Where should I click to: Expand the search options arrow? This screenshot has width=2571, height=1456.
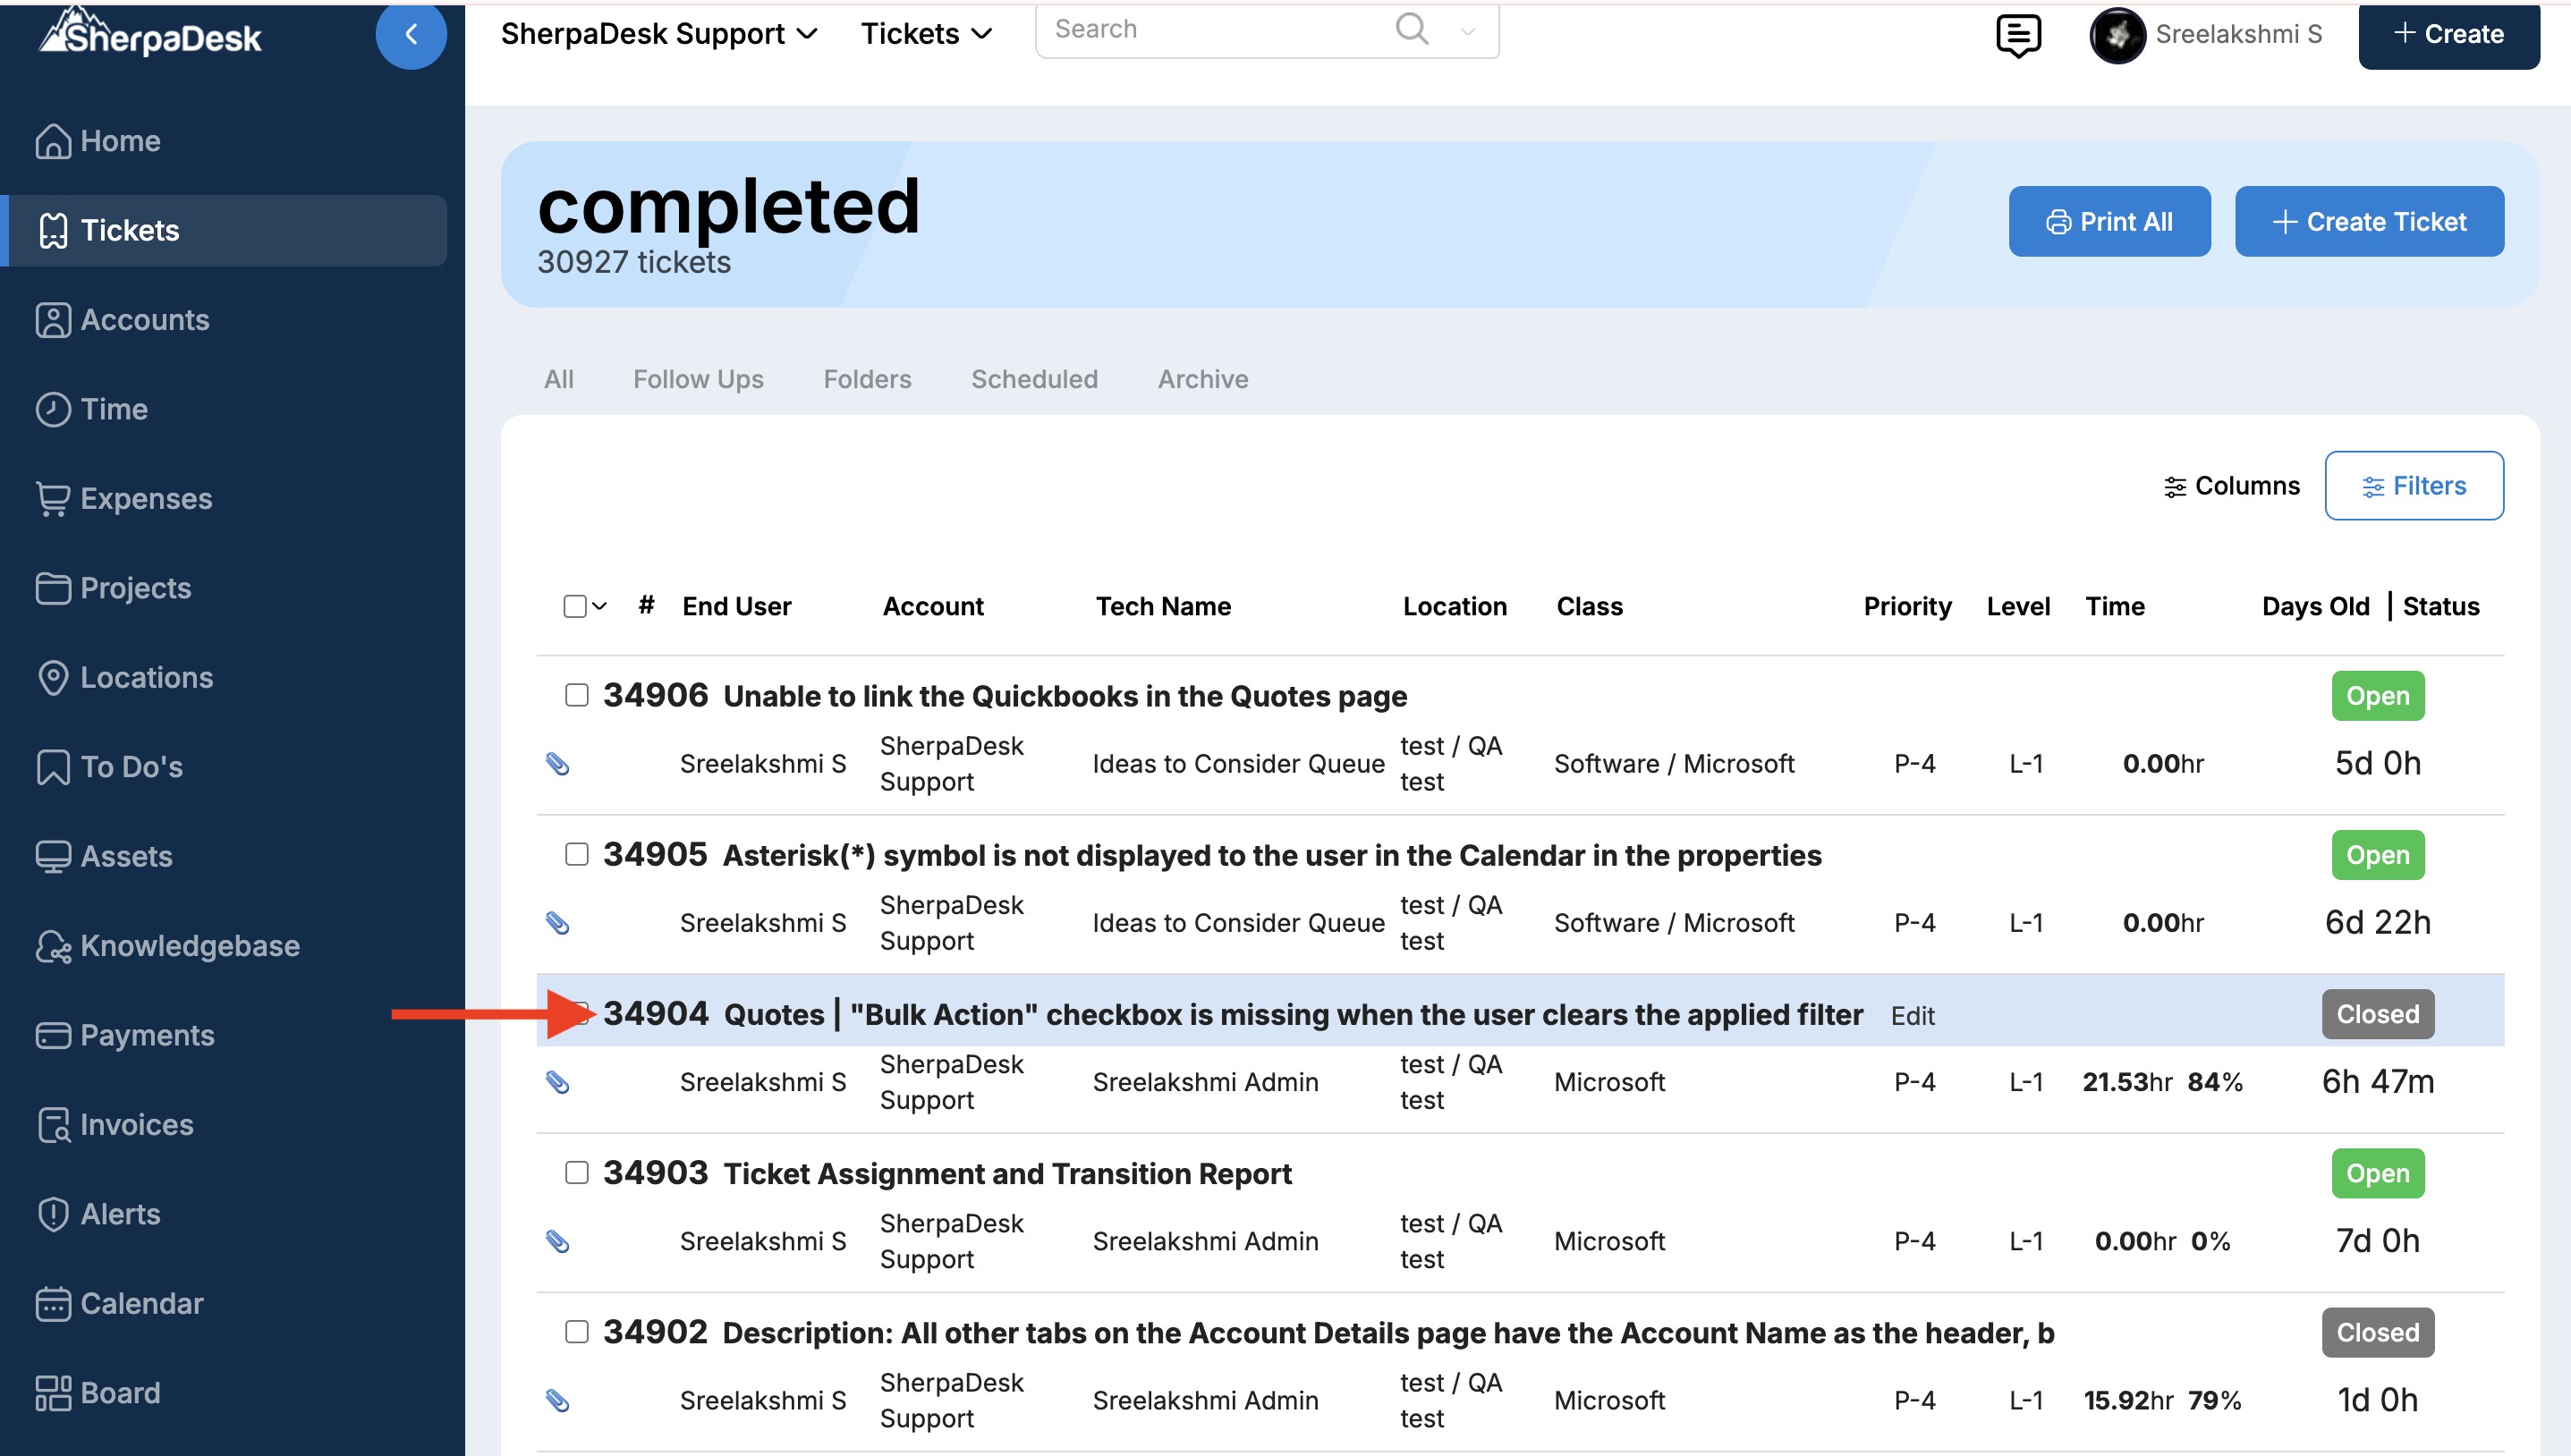1467,31
